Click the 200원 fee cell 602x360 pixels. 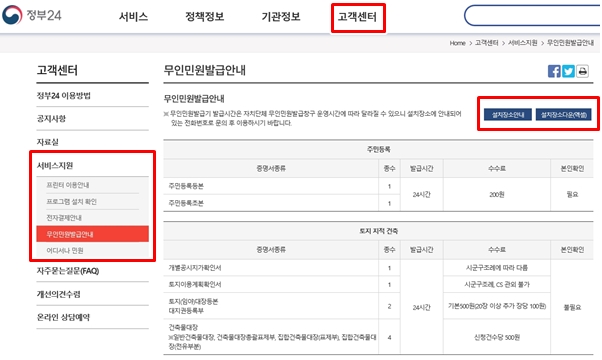click(496, 195)
